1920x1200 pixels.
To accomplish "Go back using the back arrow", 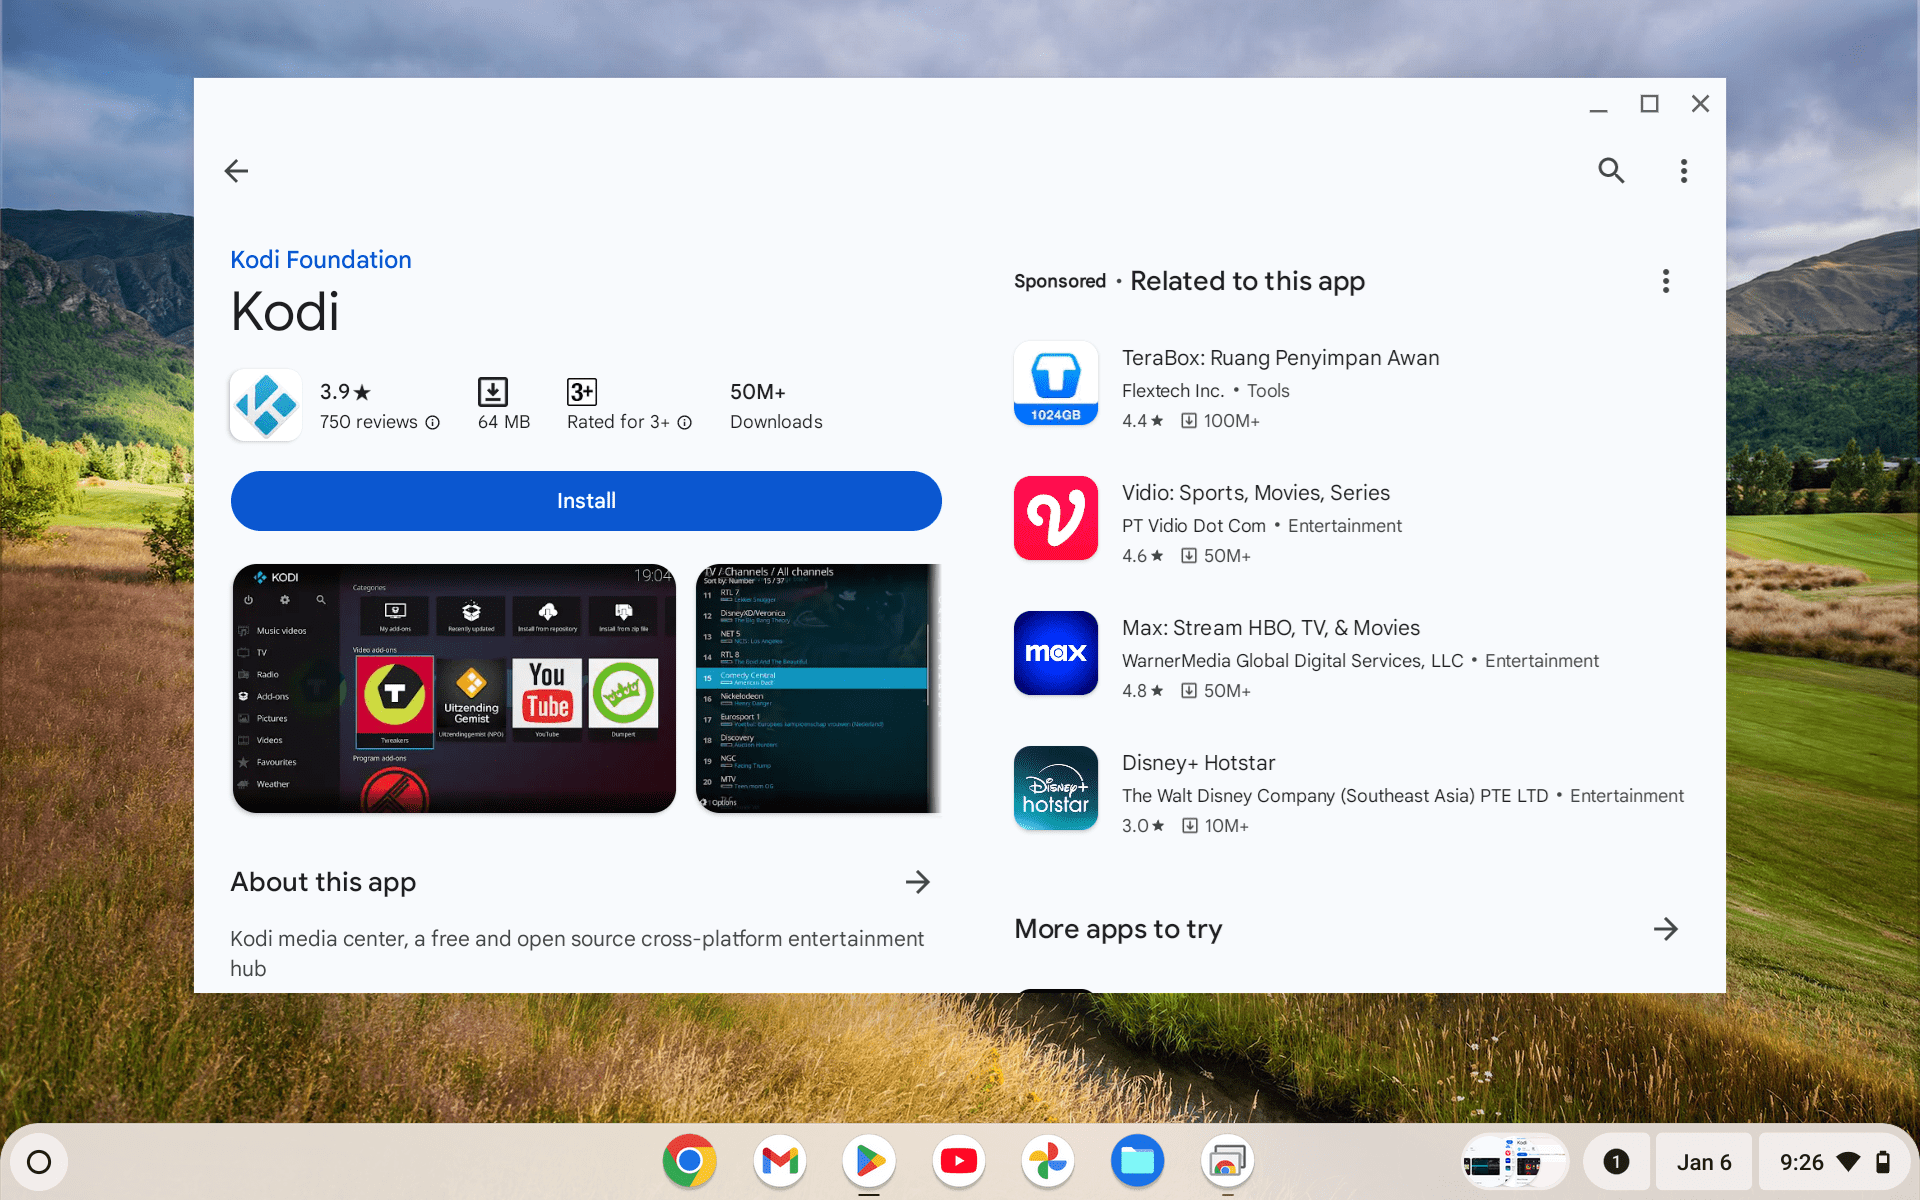I will point(236,170).
